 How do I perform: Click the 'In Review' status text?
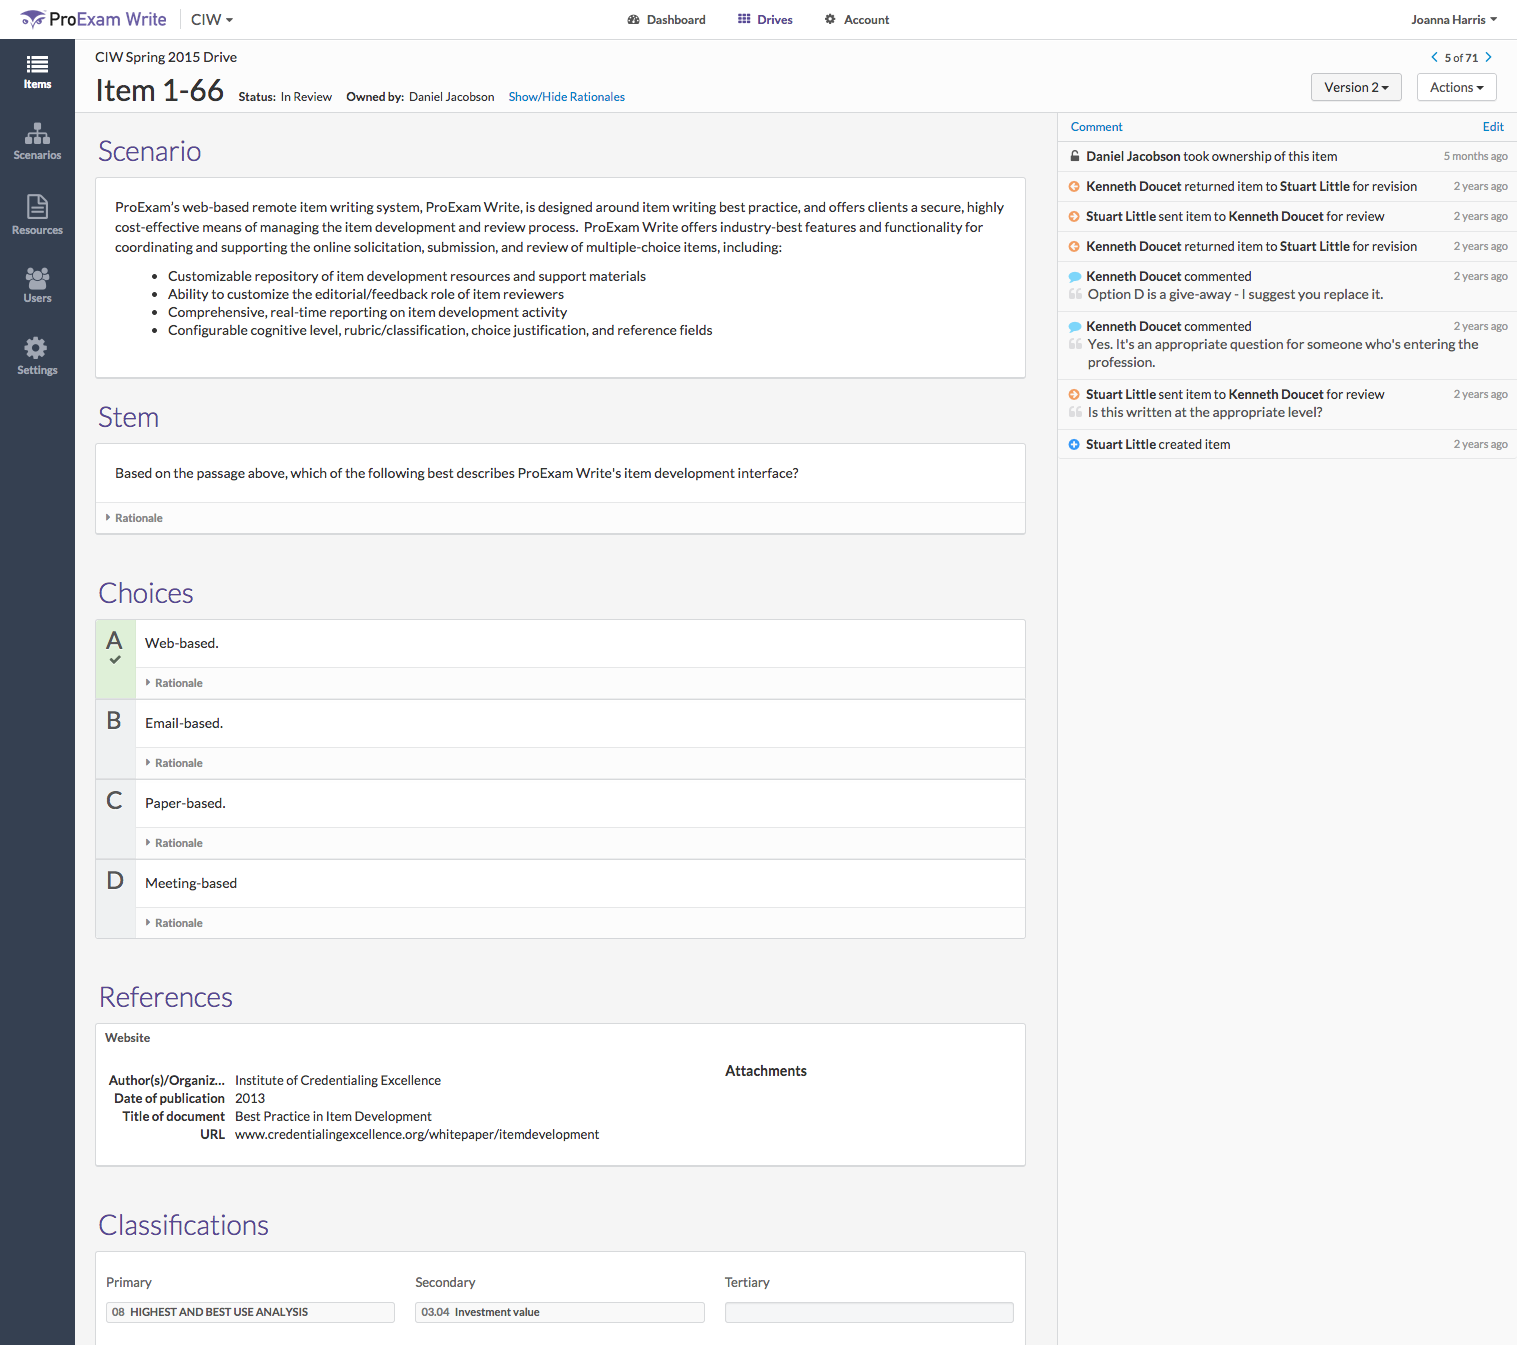[306, 97]
